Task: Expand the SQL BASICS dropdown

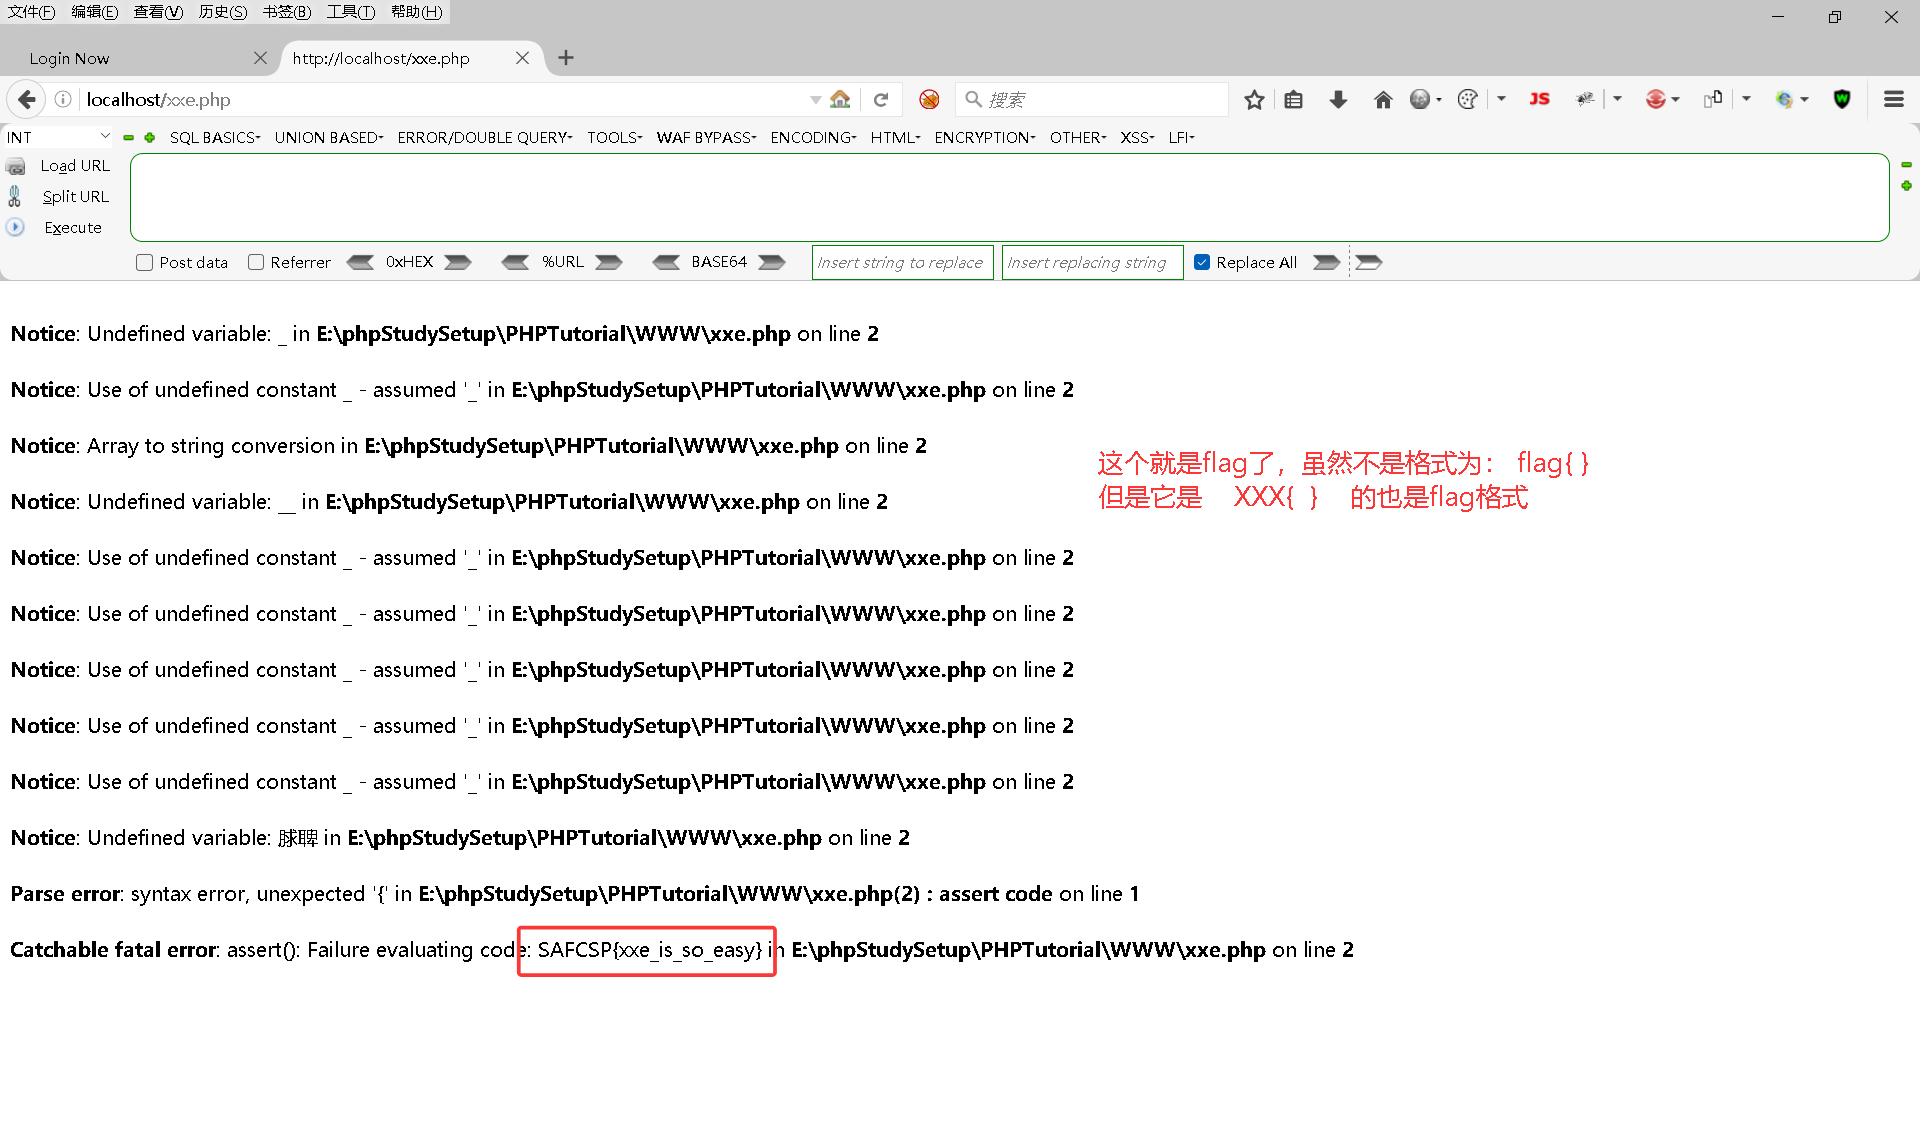Action: tap(215, 138)
